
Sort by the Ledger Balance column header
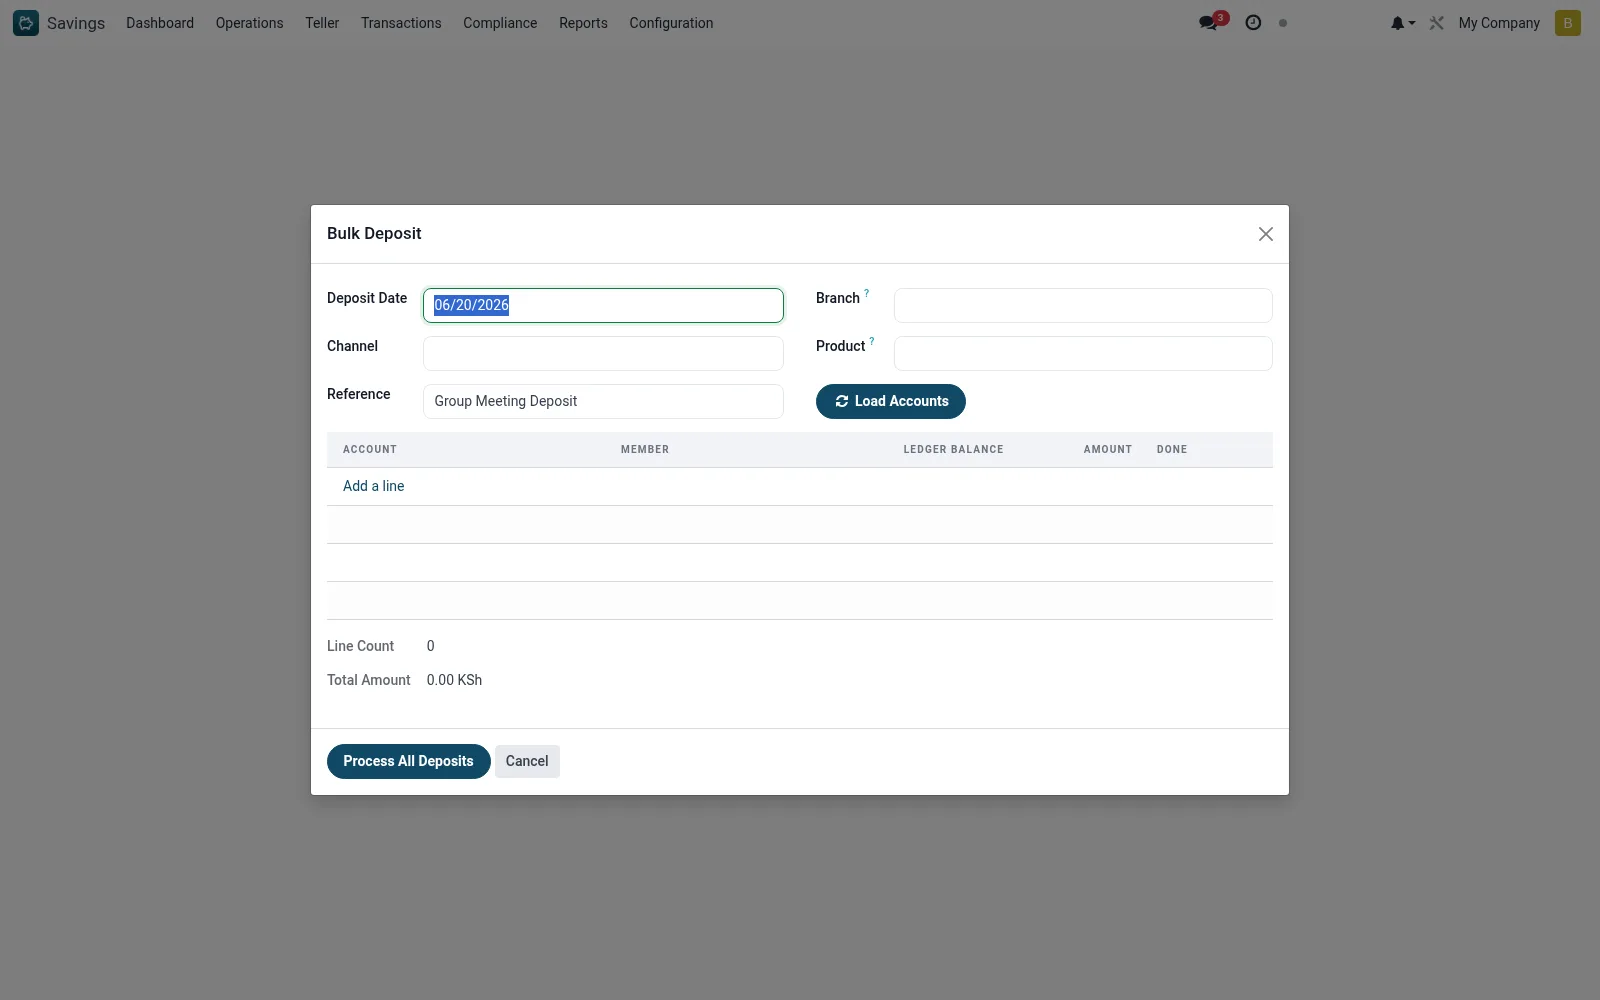(x=953, y=450)
